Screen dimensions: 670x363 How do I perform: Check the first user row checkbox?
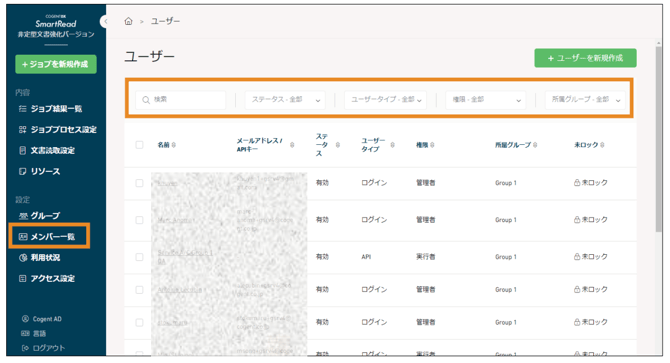[x=139, y=183]
